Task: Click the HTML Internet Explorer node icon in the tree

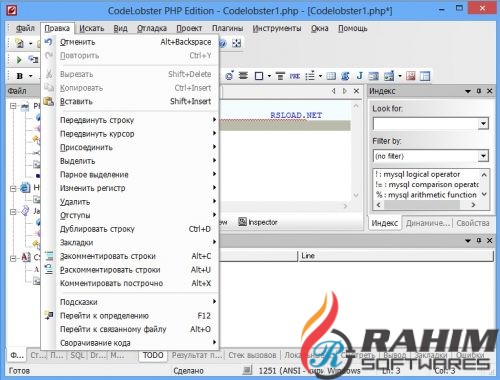Action: pyautogui.click(x=25, y=188)
